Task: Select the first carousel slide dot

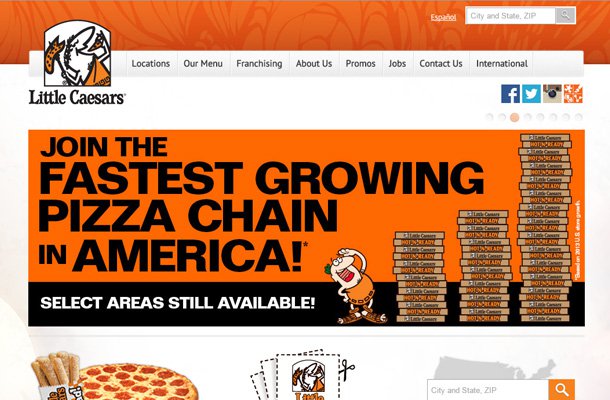Action: tap(489, 117)
